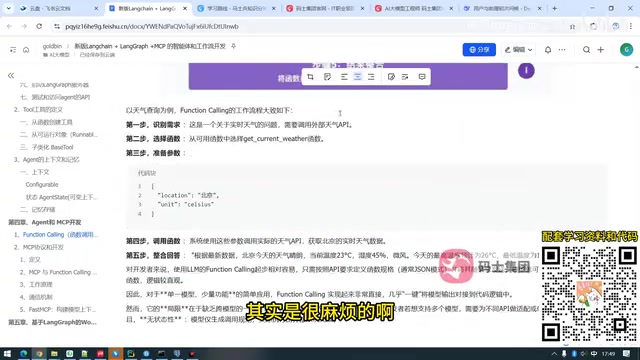This screenshot has width=640, height=360.
Task: Open document search magnifier
Action: pyautogui.click(x=586, y=50)
